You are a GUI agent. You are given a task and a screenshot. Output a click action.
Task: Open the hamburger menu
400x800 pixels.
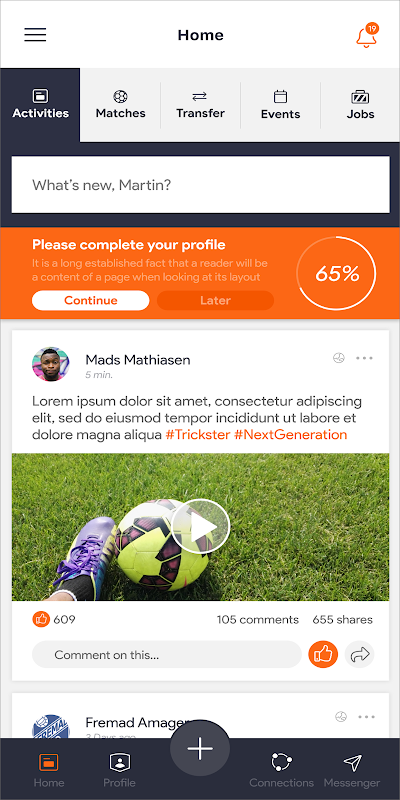coord(35,34)
